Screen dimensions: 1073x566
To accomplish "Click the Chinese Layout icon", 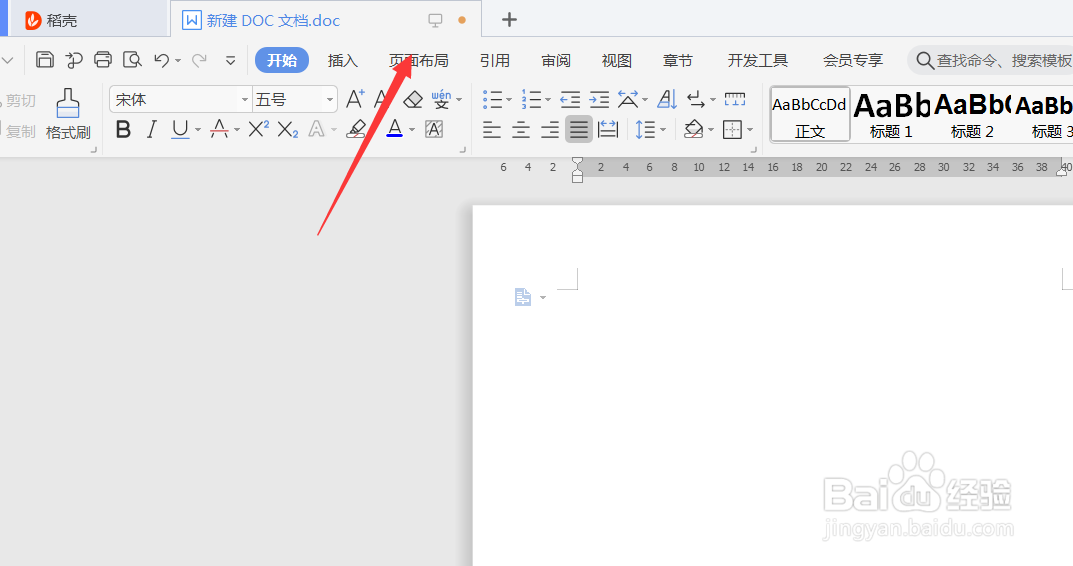I will 628,99.
